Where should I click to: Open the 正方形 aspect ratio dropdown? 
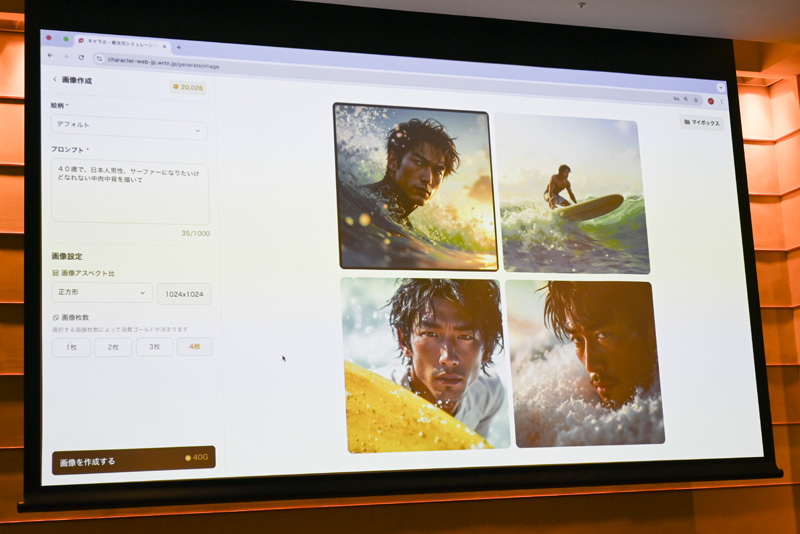tap(101, 293)
